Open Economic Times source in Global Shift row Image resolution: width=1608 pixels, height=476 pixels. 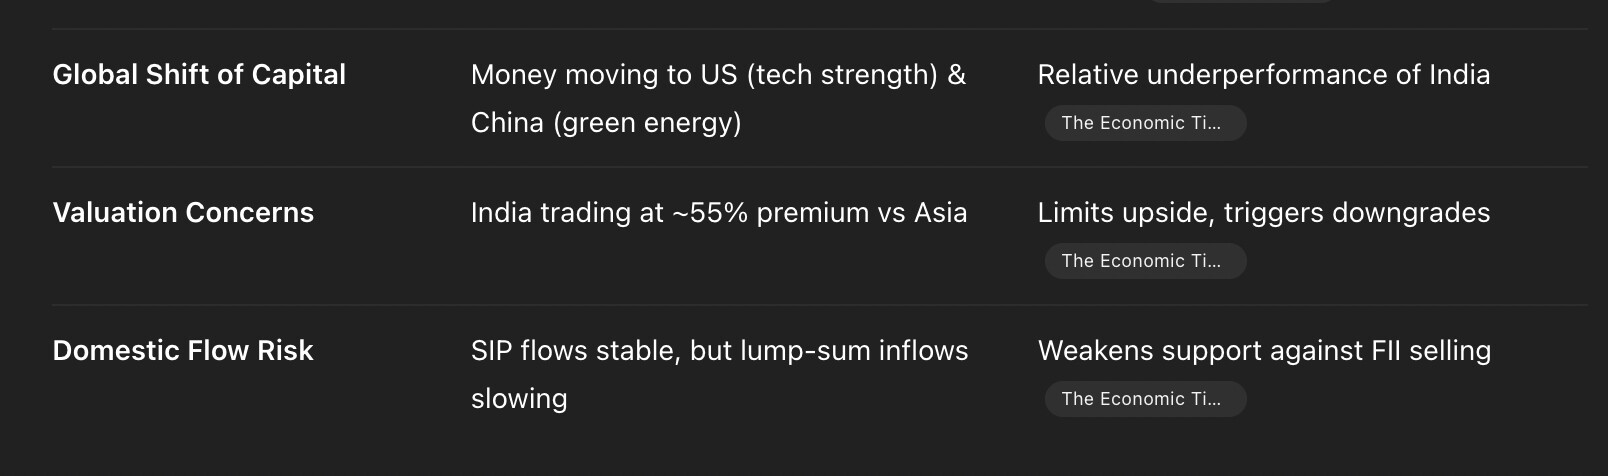click(1145, 123)
